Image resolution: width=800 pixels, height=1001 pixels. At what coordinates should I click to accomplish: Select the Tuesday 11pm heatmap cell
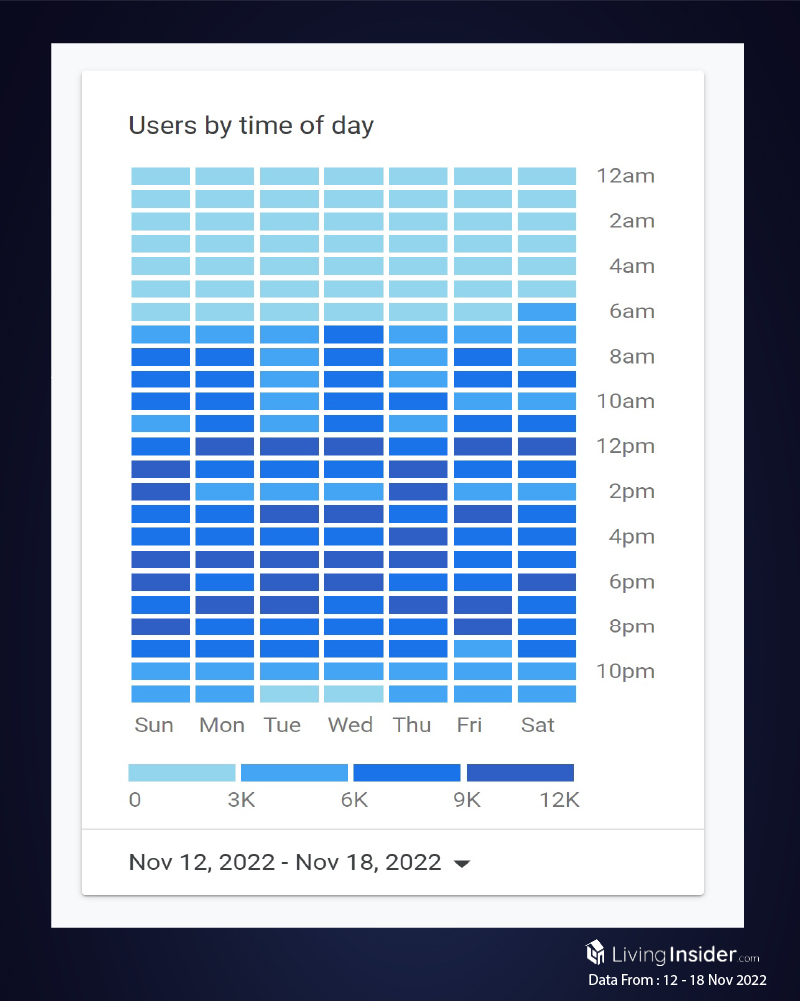289,694
